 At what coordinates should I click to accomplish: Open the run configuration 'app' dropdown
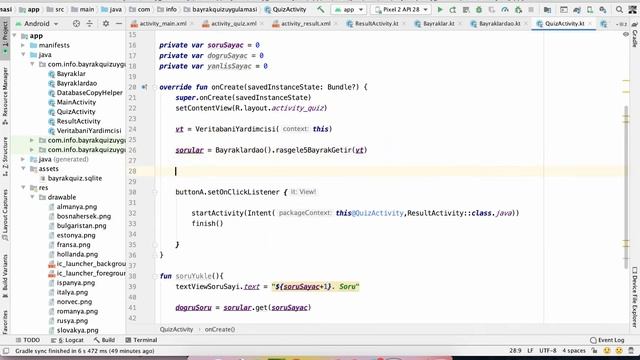pos(349,9)
